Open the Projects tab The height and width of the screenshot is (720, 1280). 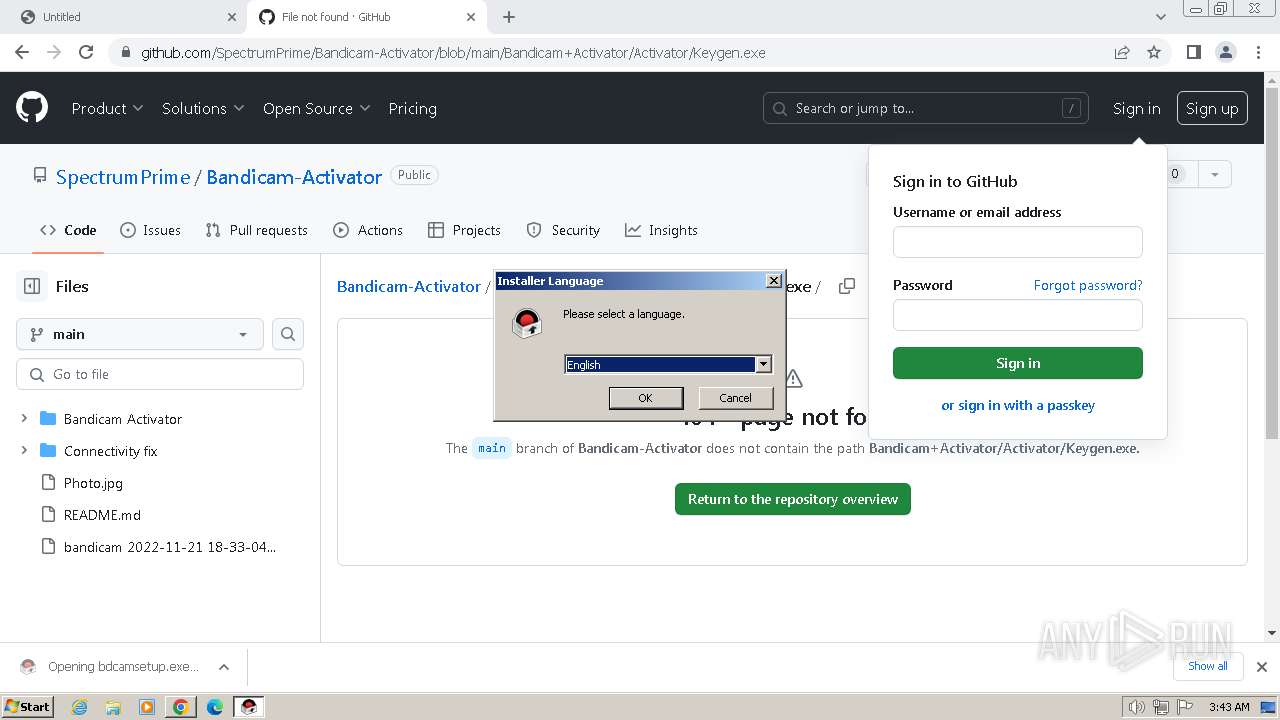(464, 230)
